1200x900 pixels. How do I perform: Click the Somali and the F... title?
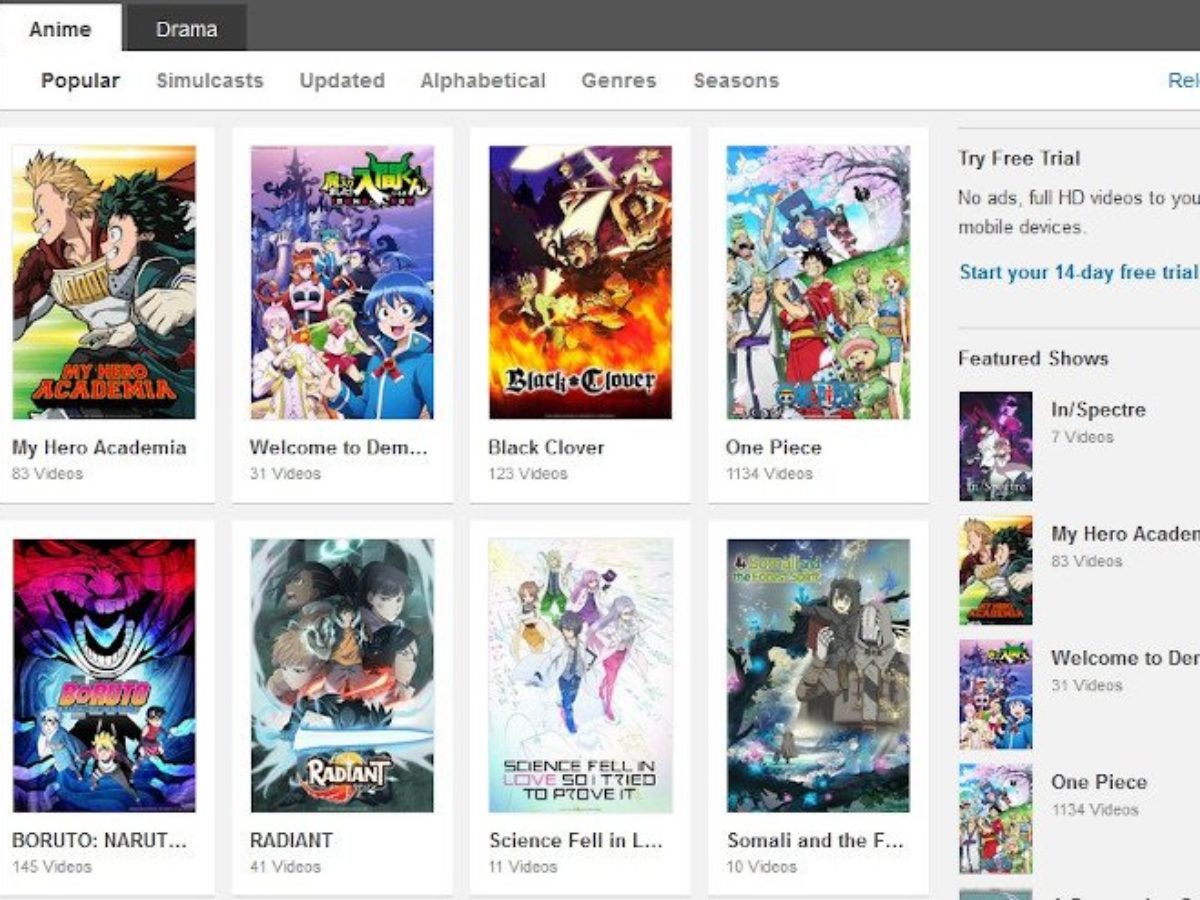tap(815, 841)
